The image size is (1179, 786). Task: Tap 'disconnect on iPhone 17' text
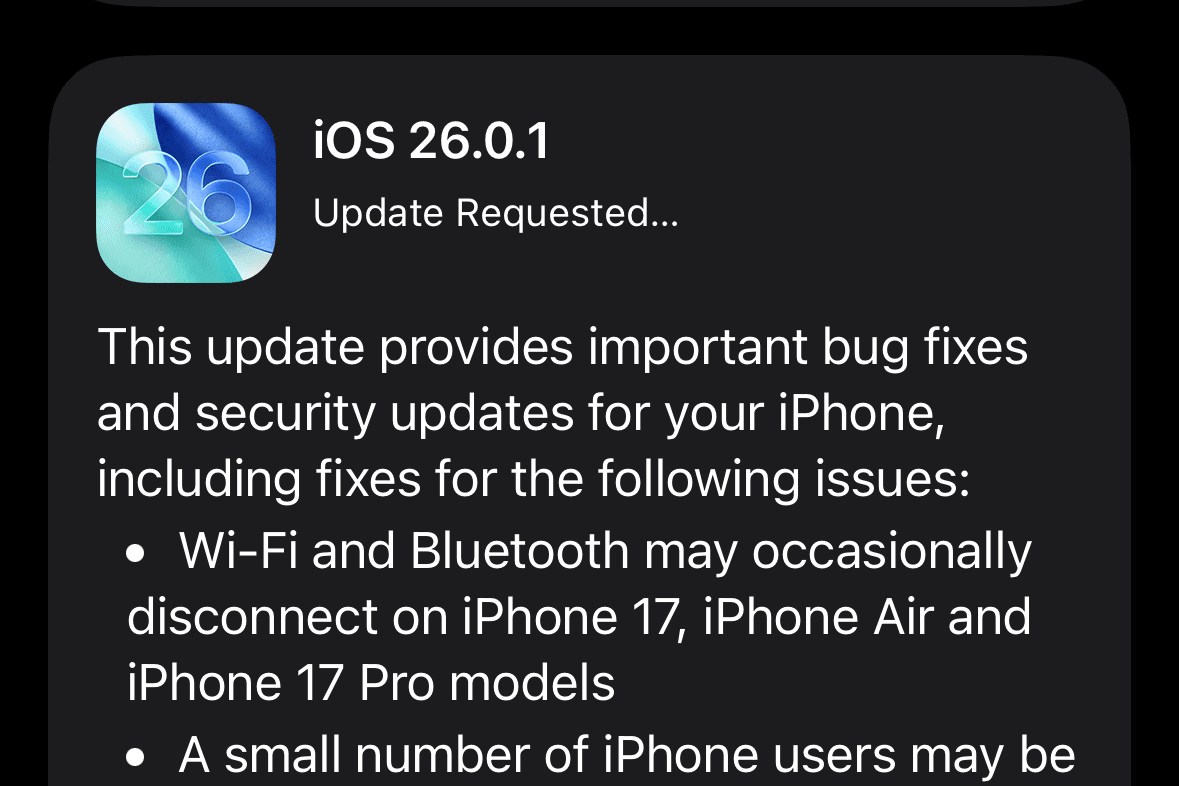402,617
